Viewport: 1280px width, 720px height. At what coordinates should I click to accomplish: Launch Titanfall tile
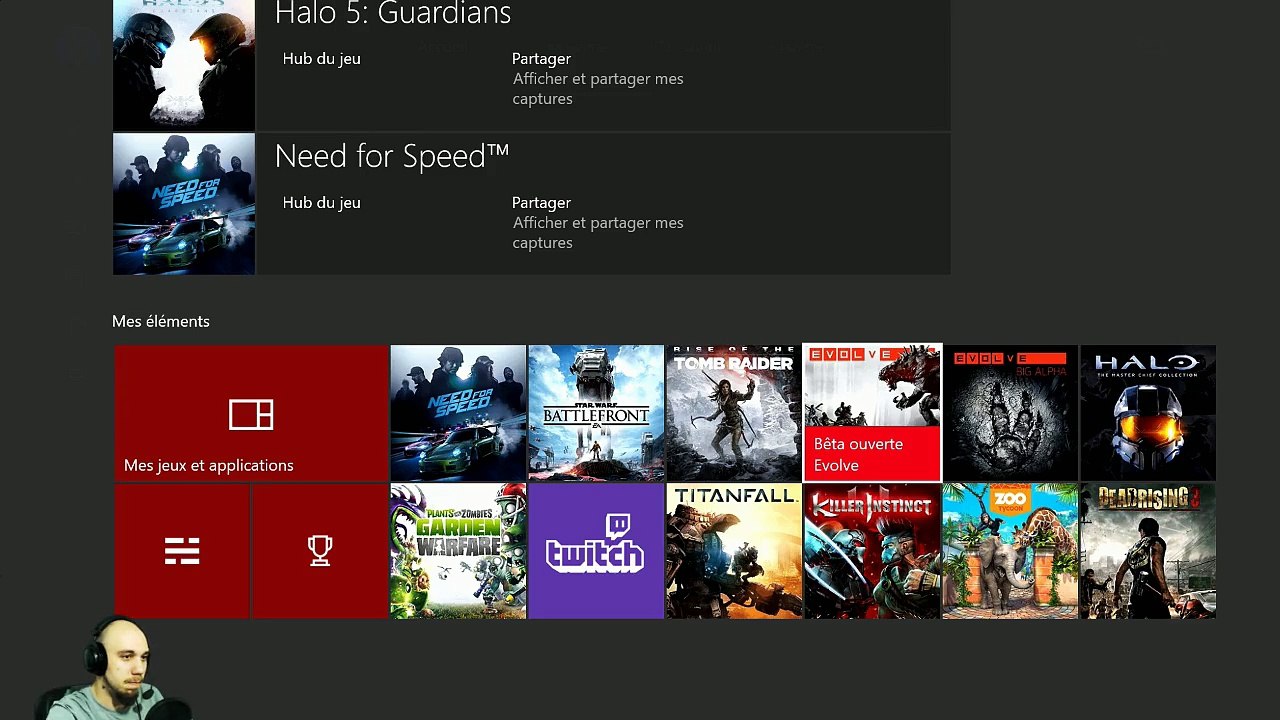[734, 551]
